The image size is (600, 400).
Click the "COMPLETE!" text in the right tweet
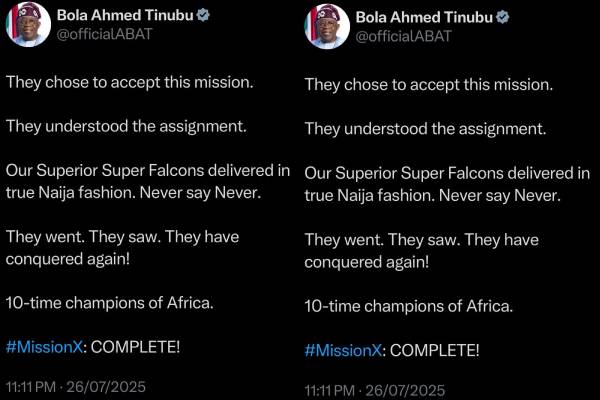434,350
